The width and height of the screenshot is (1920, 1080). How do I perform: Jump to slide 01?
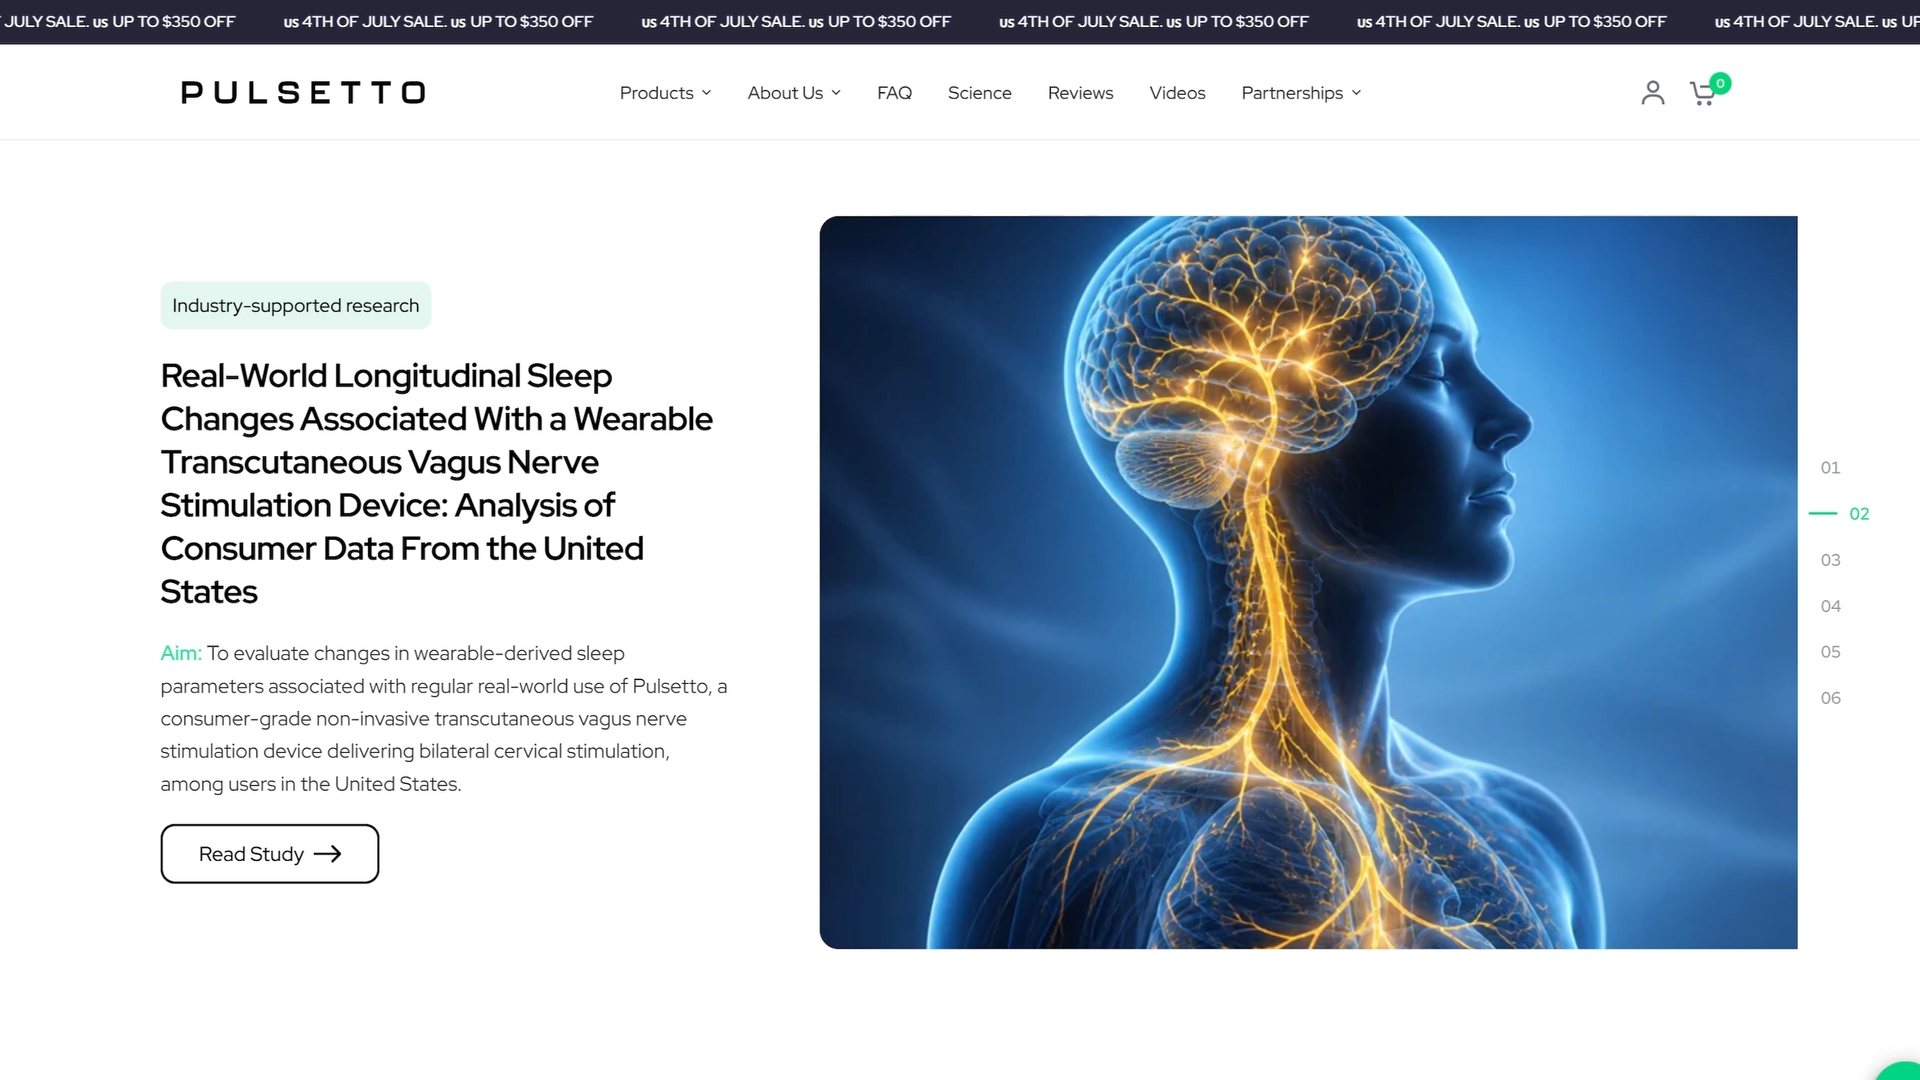(x=1830, y=468)
